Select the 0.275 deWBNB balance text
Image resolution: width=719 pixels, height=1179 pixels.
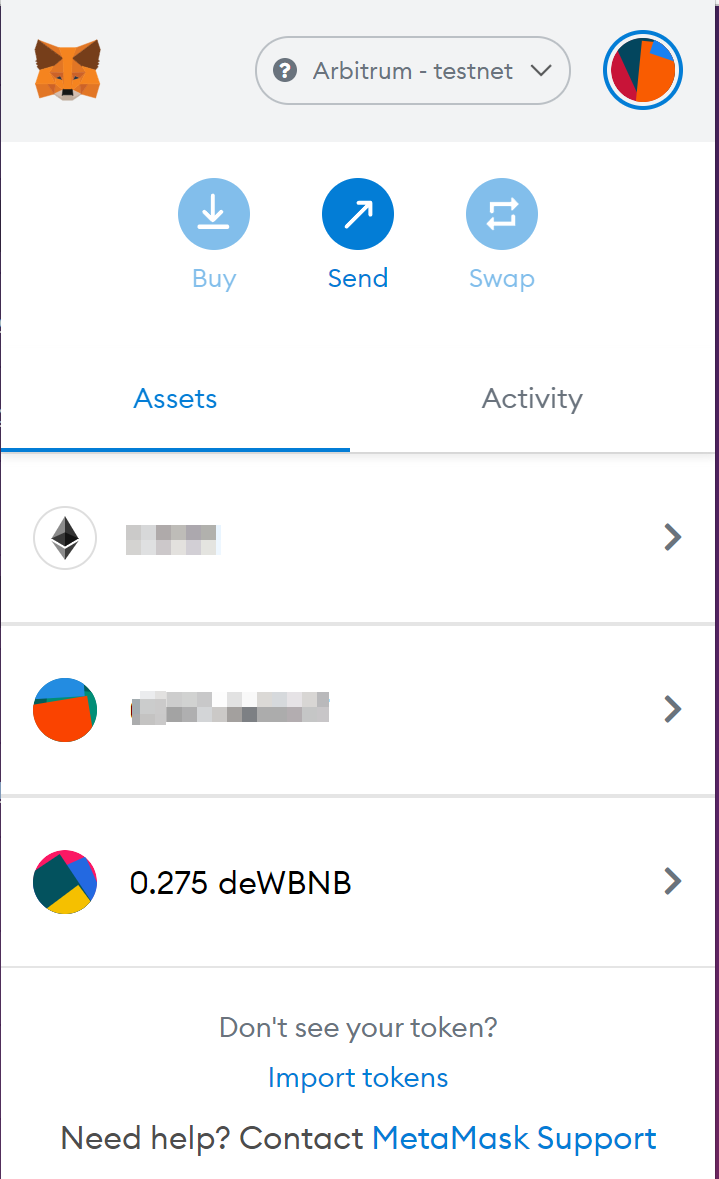click(x=240, y=883)
